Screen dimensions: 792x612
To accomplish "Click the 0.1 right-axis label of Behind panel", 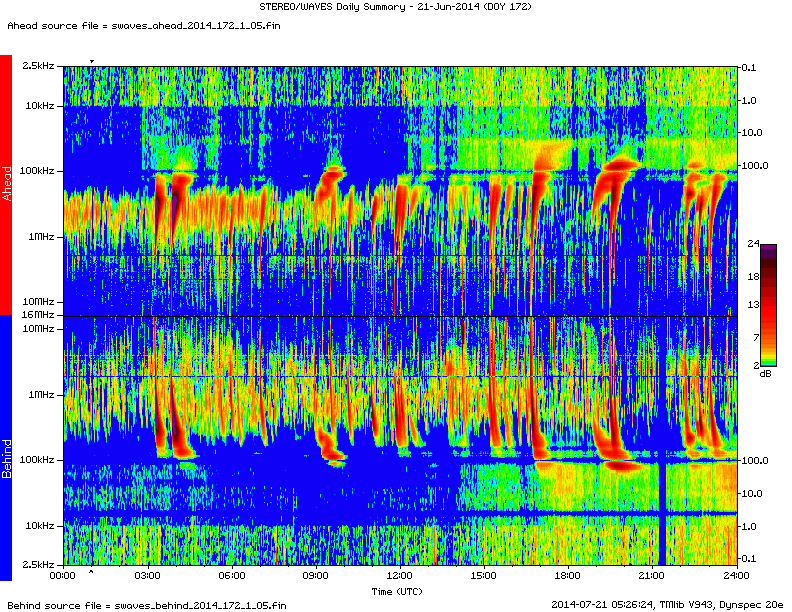I will [749, 558].
